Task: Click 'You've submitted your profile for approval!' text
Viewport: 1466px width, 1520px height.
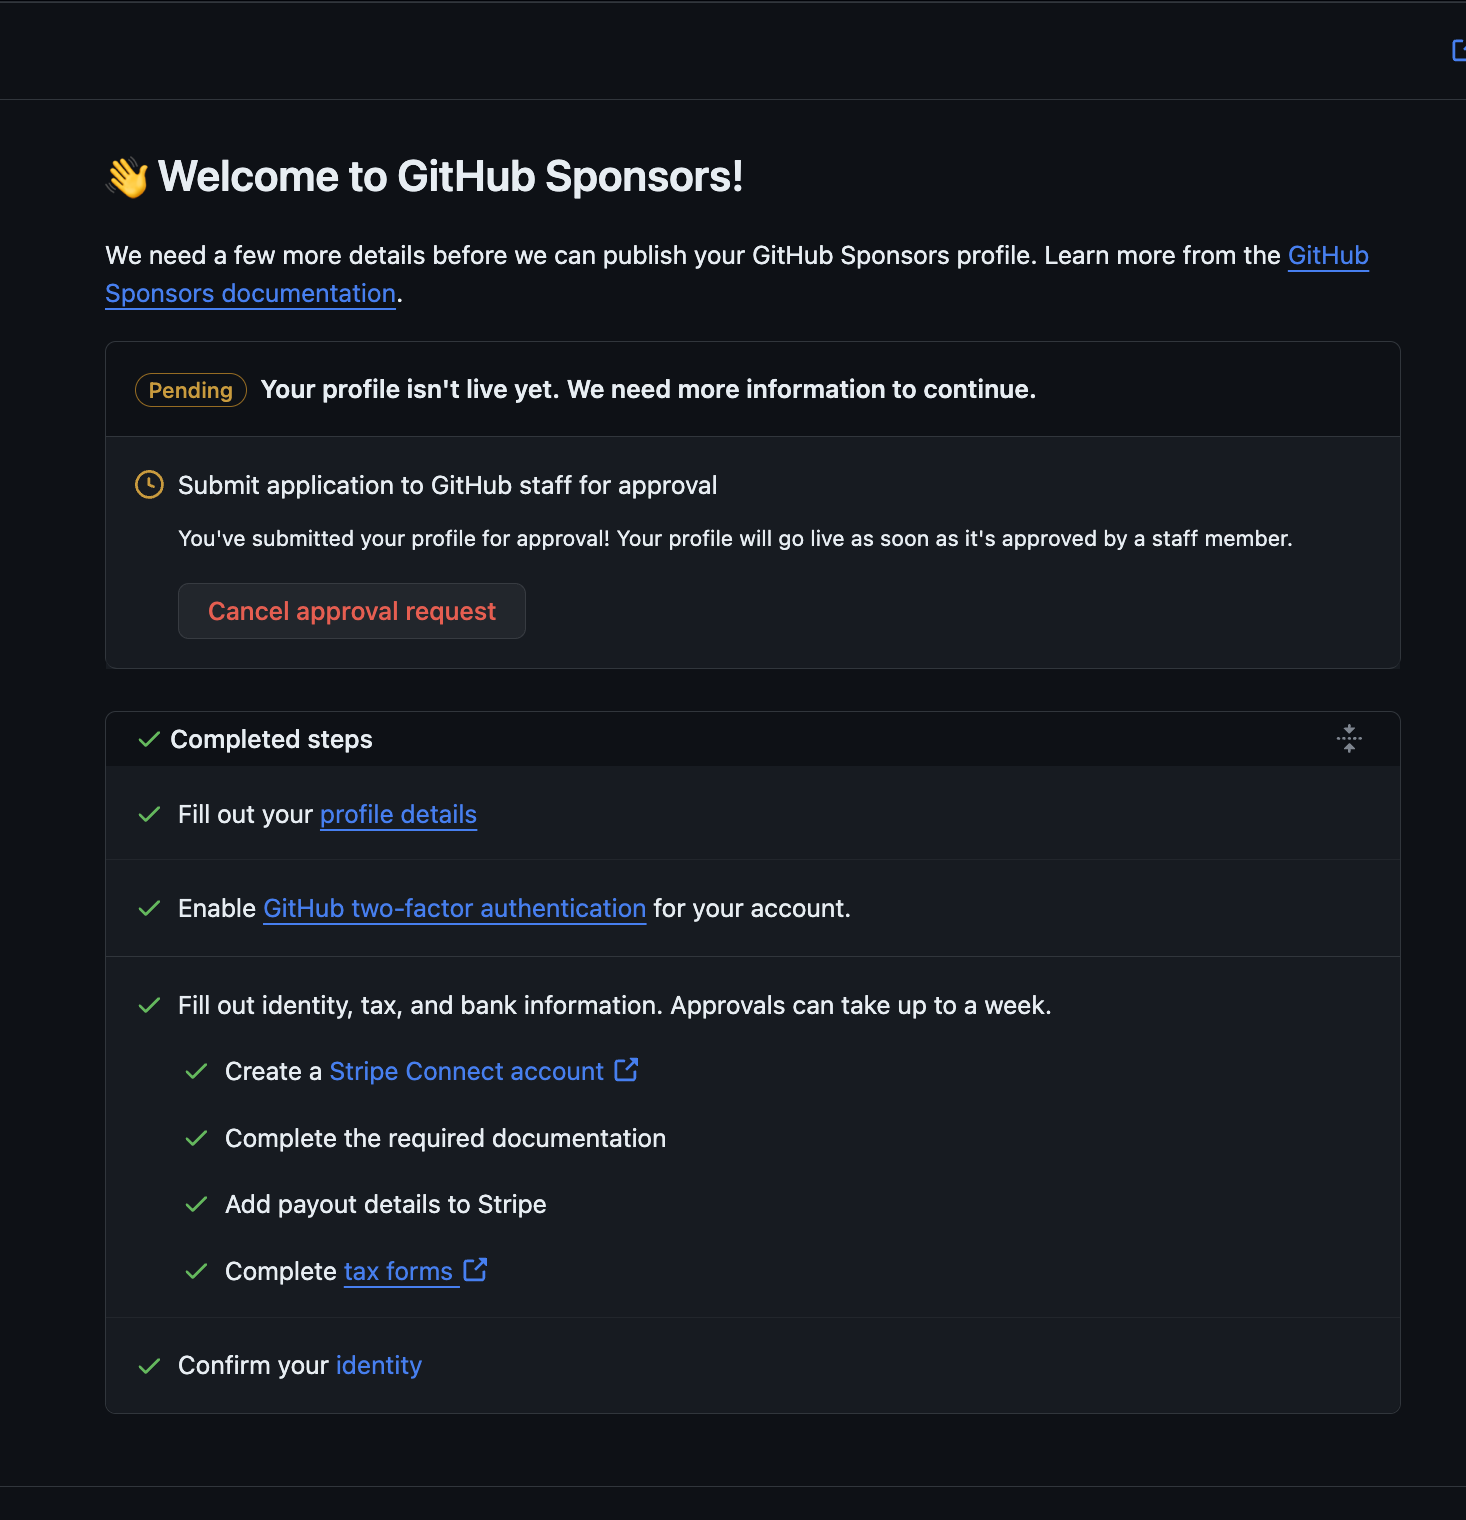Action: click(394, 538)
